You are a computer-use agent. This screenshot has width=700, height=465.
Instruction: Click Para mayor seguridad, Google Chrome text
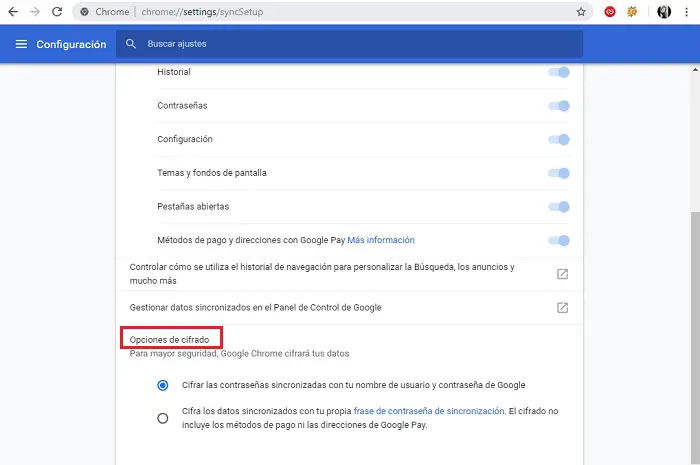pyautogui.click(x=239, y=353)
